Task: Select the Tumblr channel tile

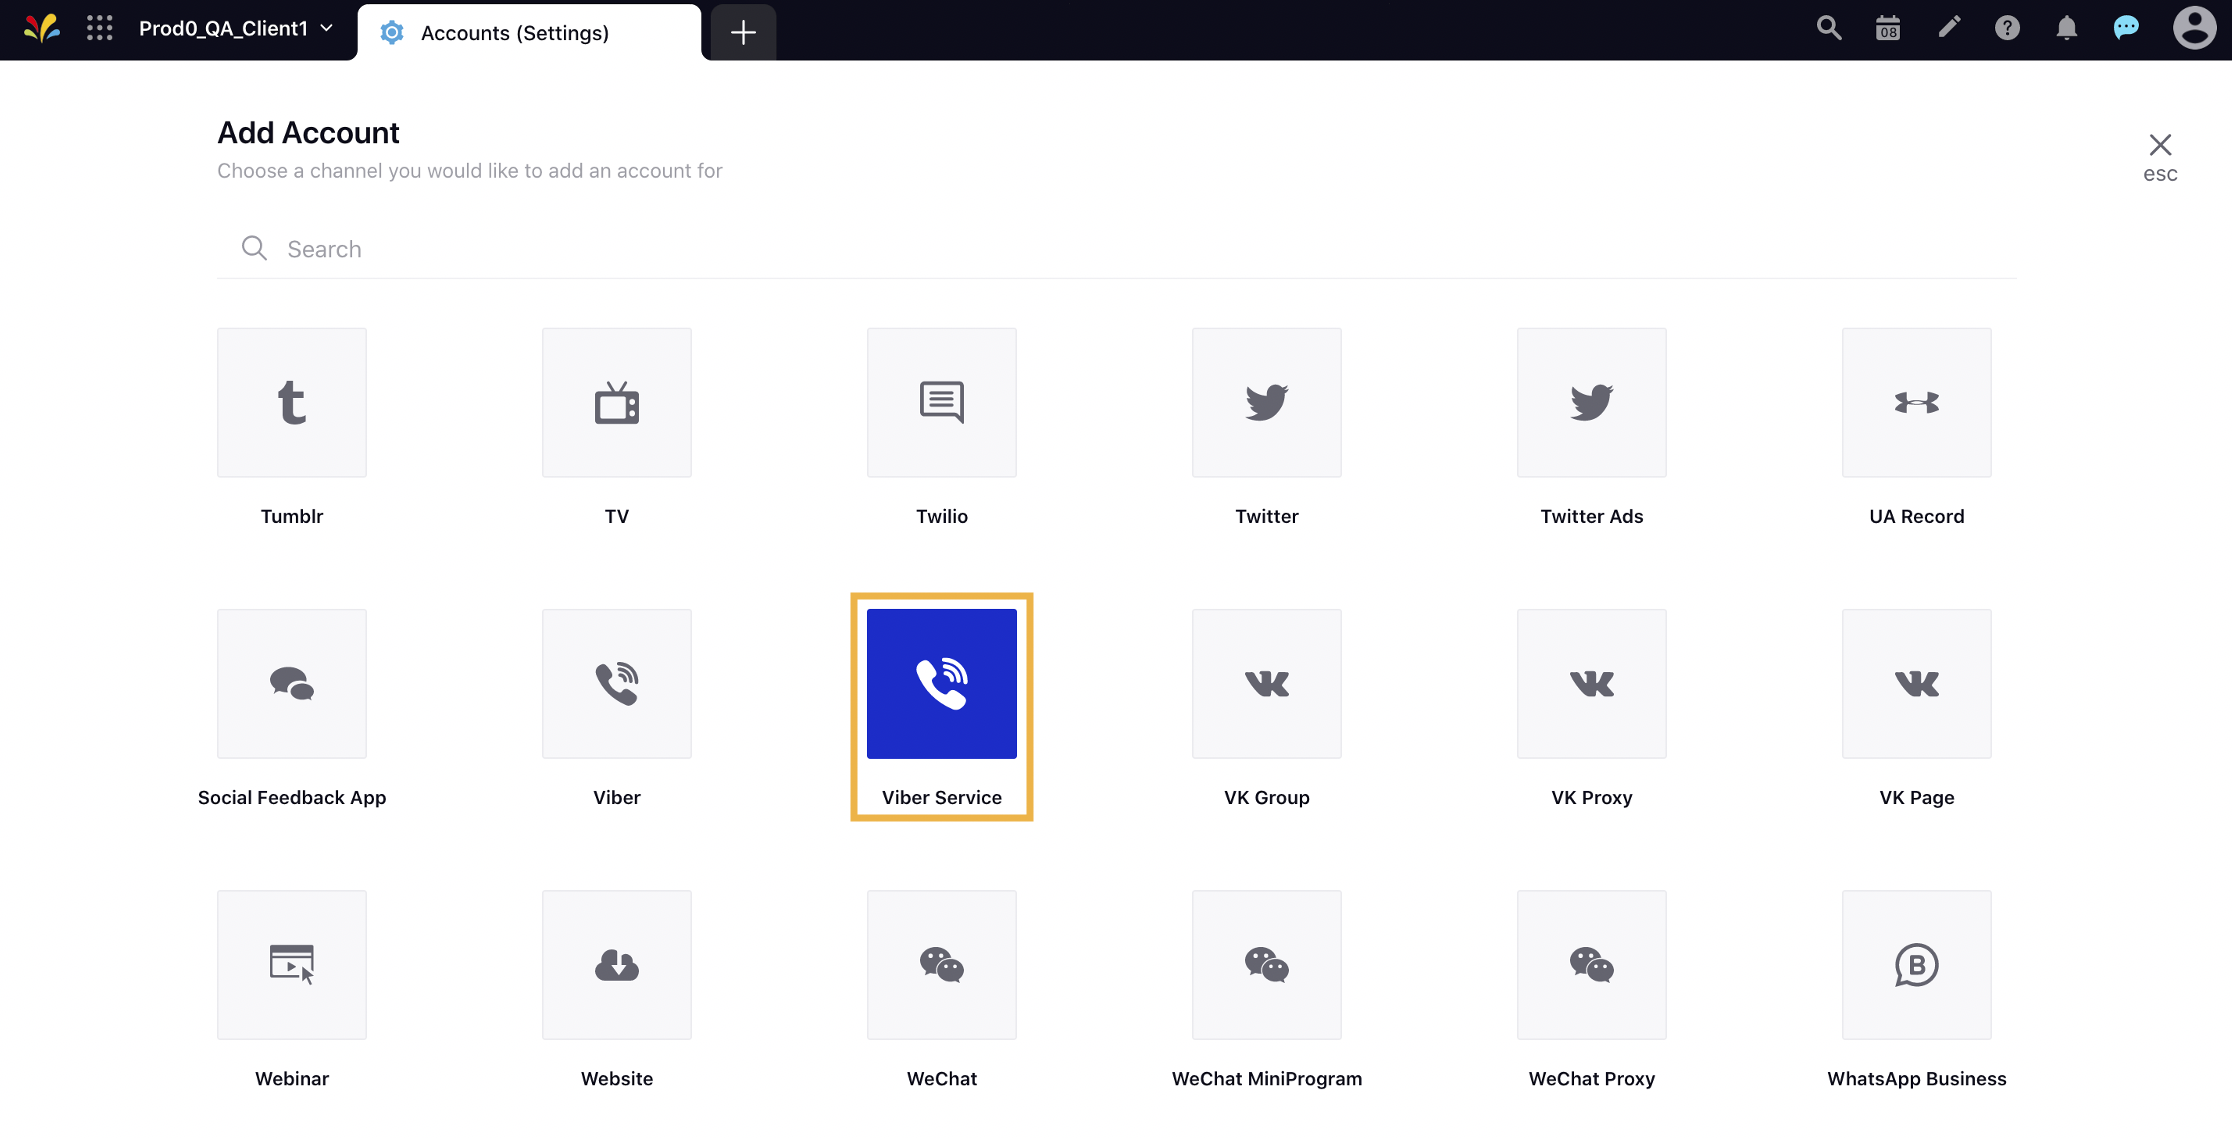Action: coord(292,402)
